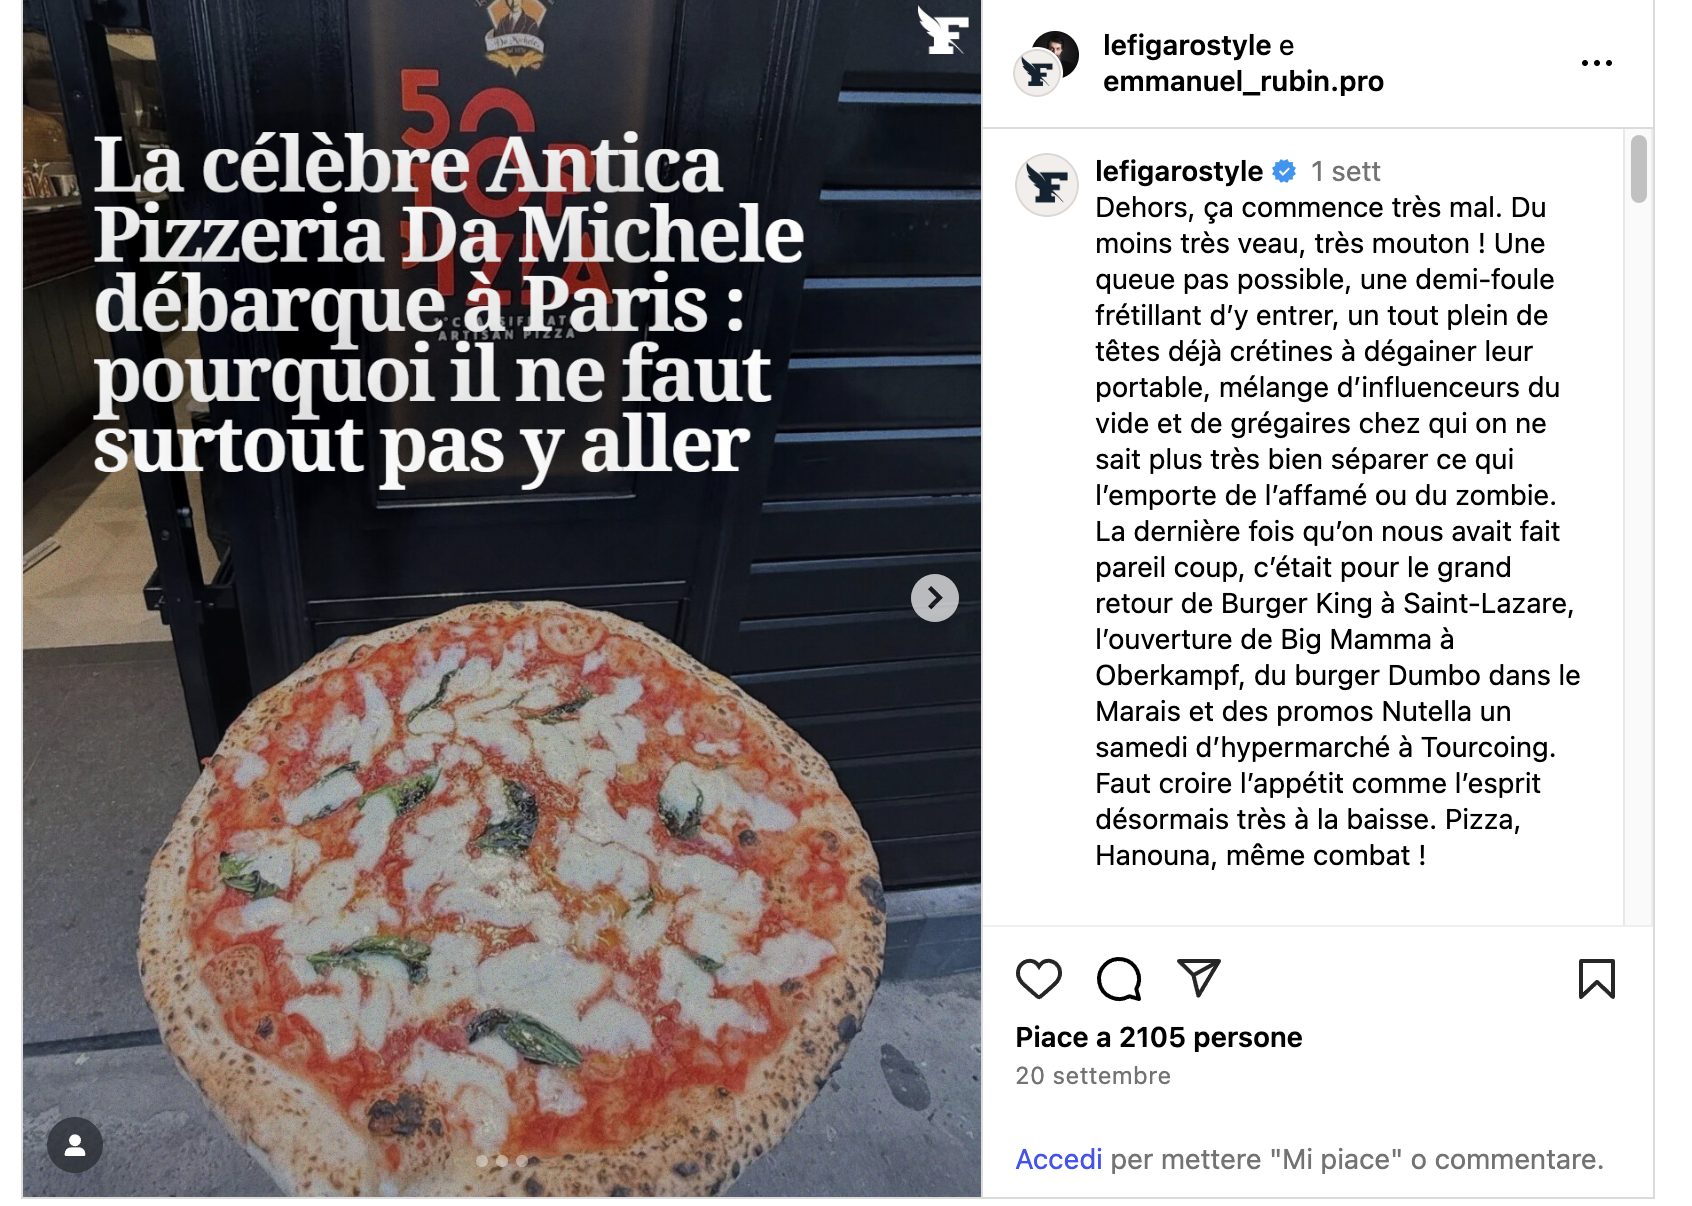Open the emmanuel_rubin.pro profile
Image resolution: width=1692 pixels, height=1206 pixels.
coord(1243,81)
